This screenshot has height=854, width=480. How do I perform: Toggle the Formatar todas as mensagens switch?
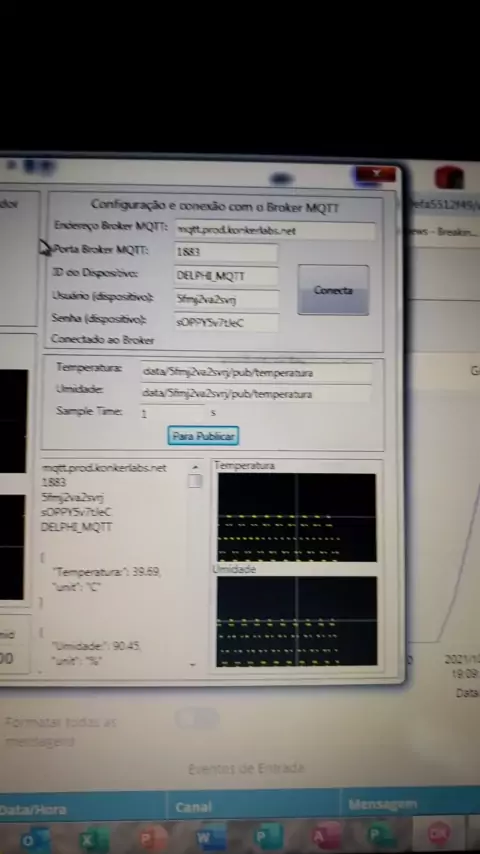tap(197, 718)
